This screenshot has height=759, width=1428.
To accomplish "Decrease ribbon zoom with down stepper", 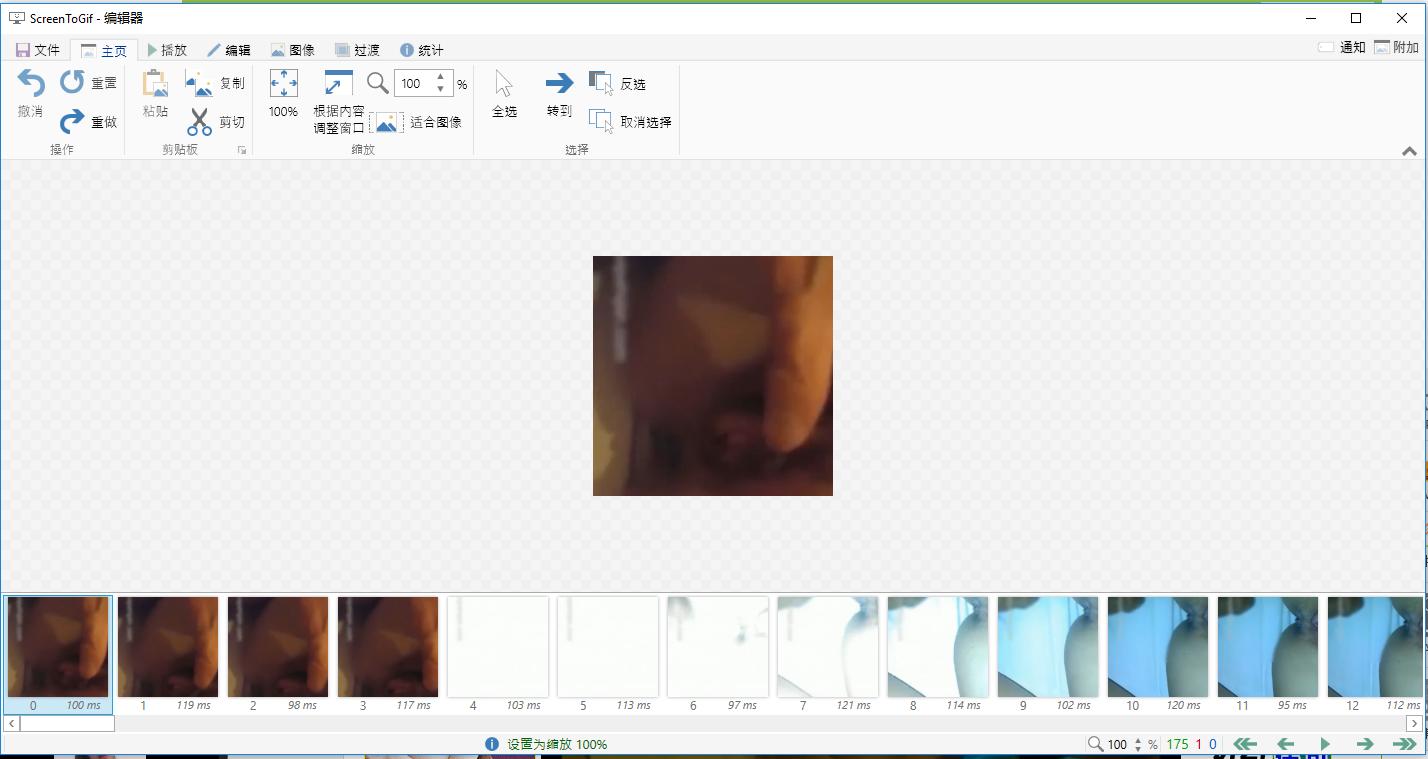I will [x=441, y=90].
